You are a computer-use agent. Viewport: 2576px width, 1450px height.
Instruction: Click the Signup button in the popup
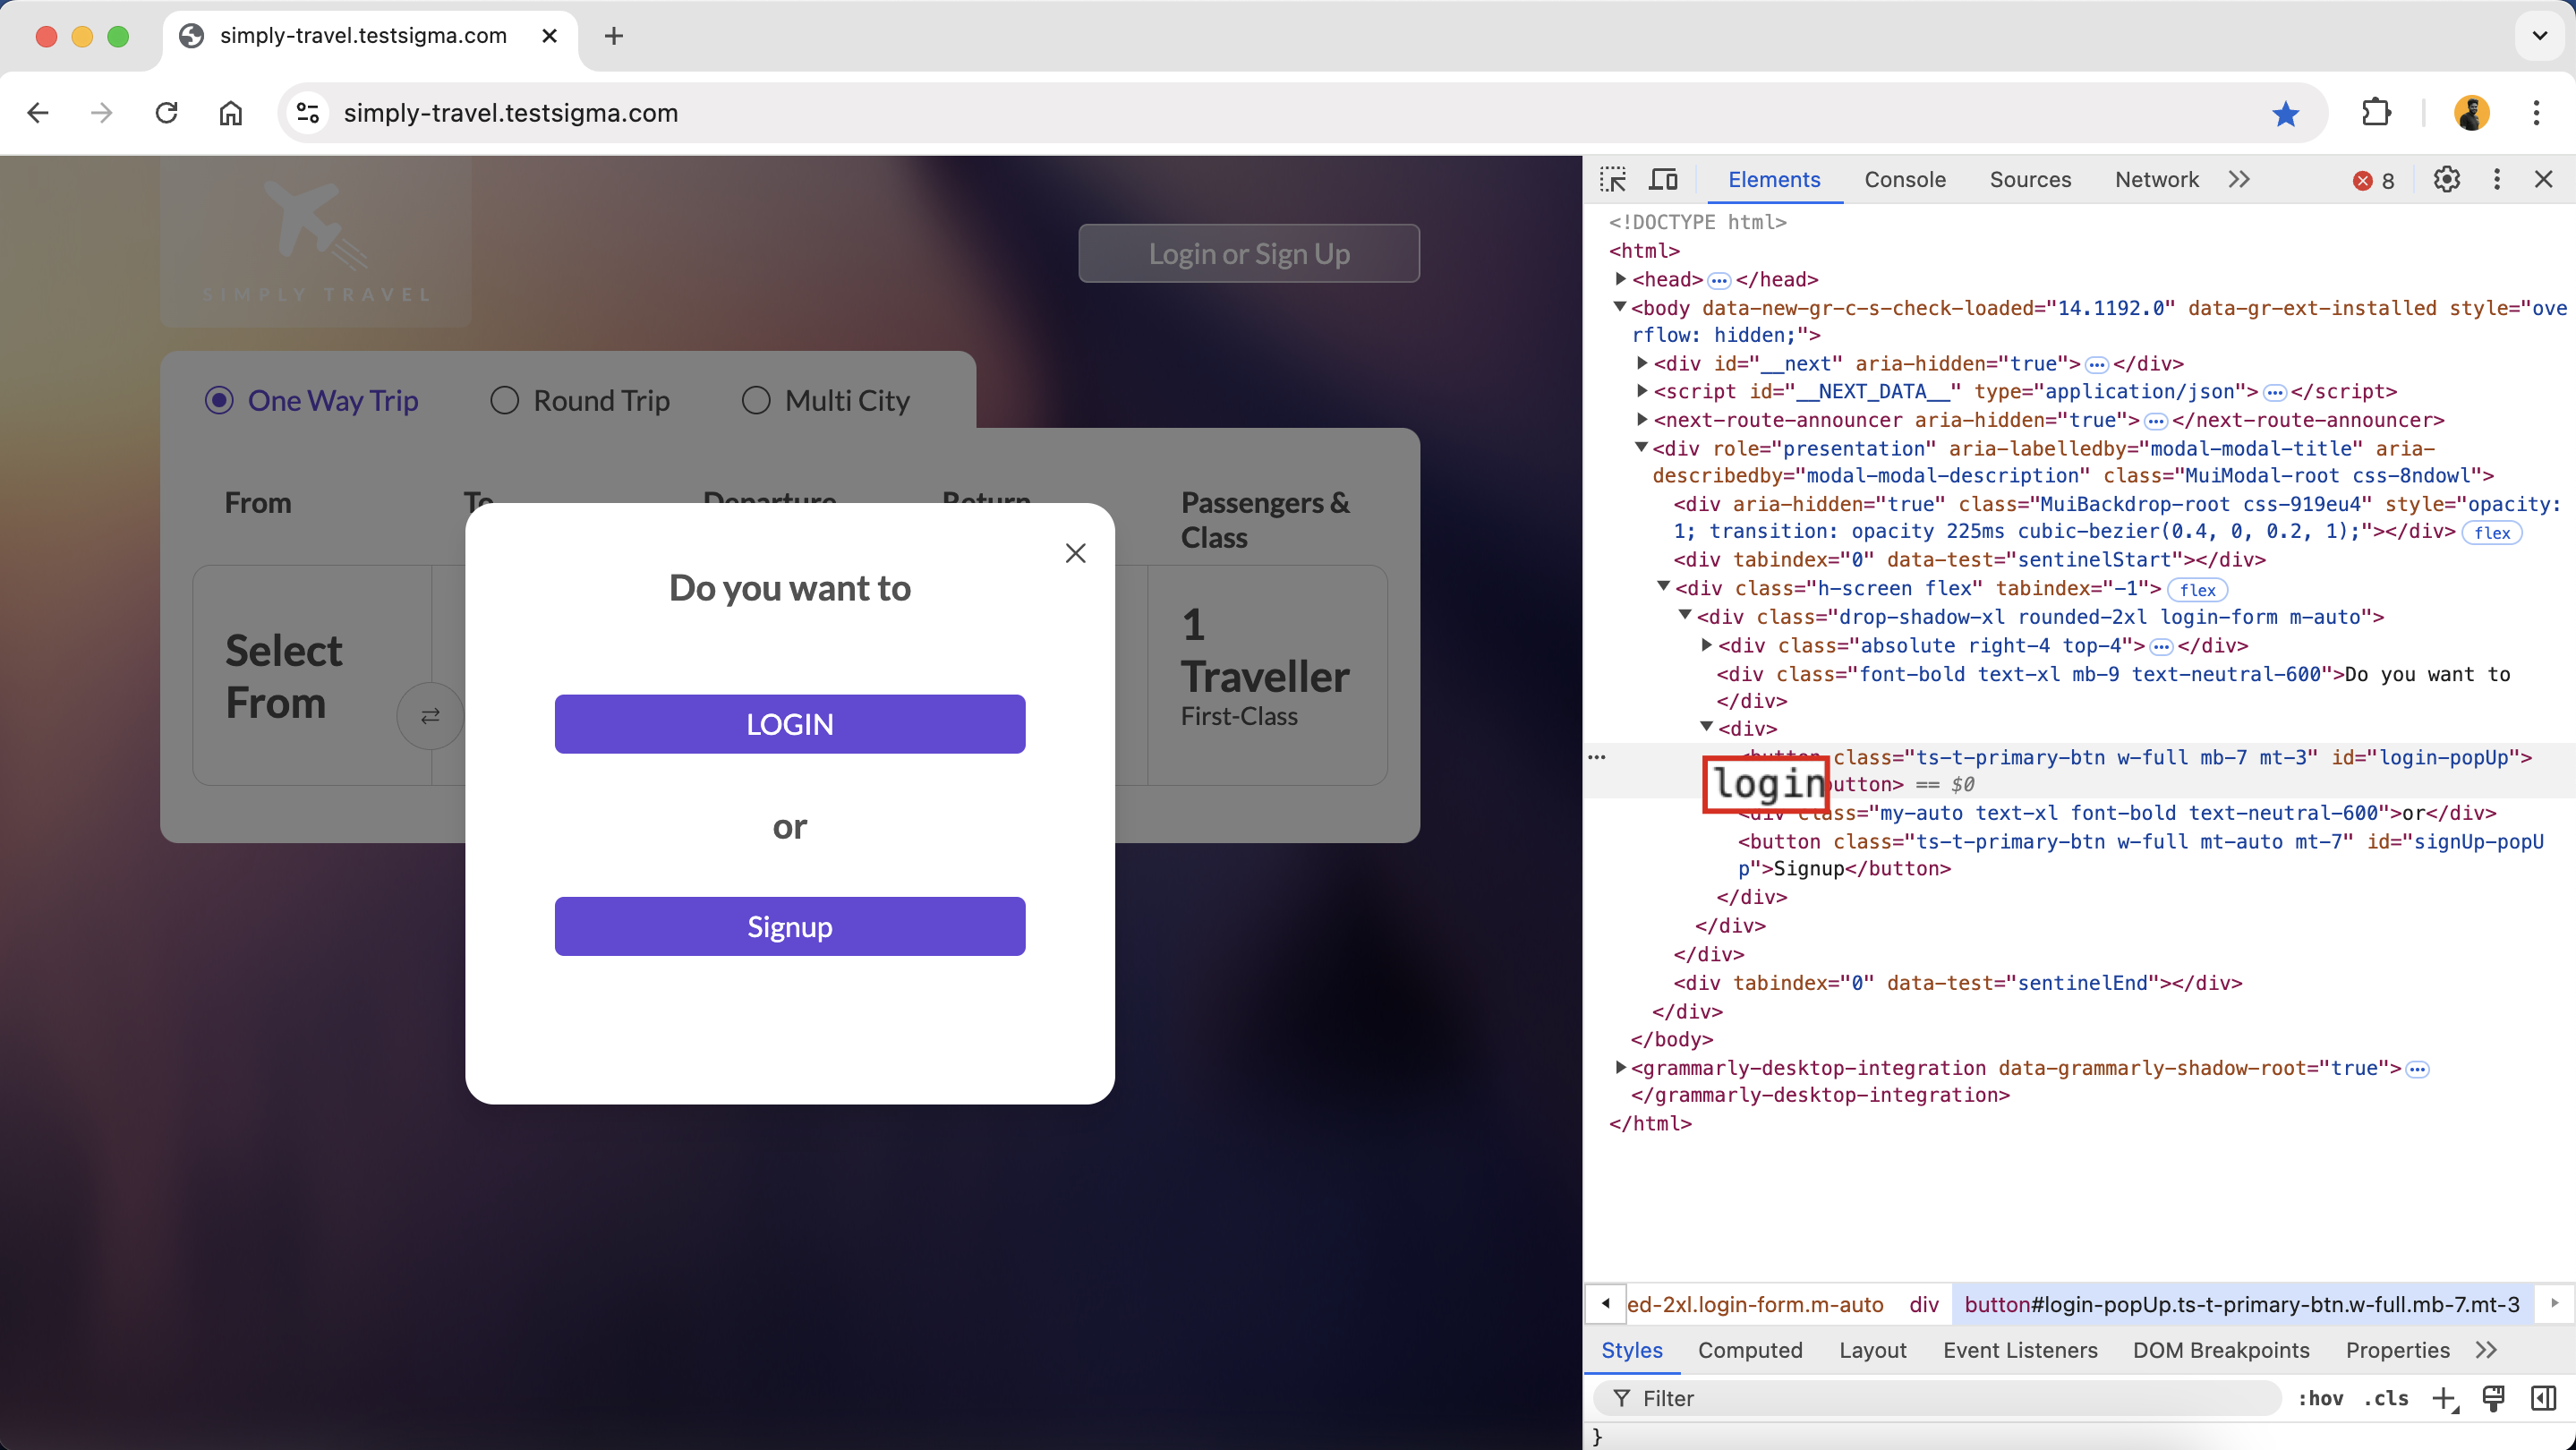pos(790,926)
